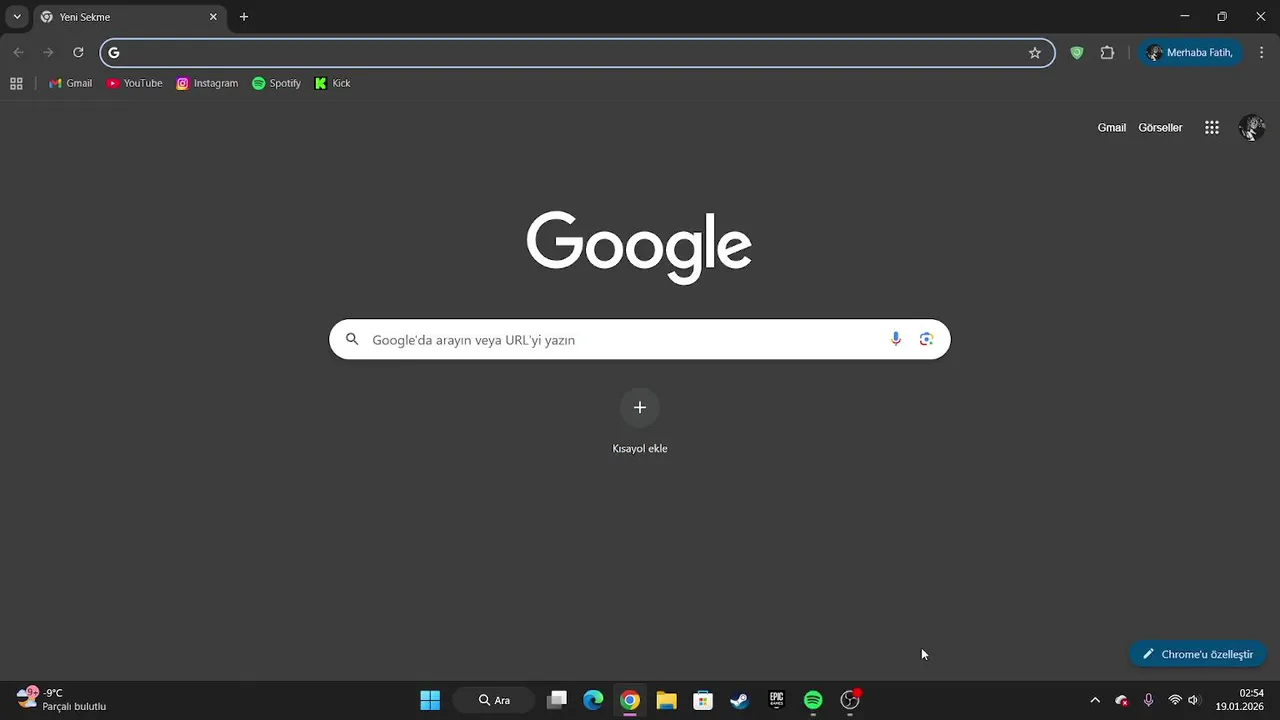Open Merhaba Fatih profile button
Image resolution: width=1280 pixels, height=720 pixels.
(x=1190, y=53)
